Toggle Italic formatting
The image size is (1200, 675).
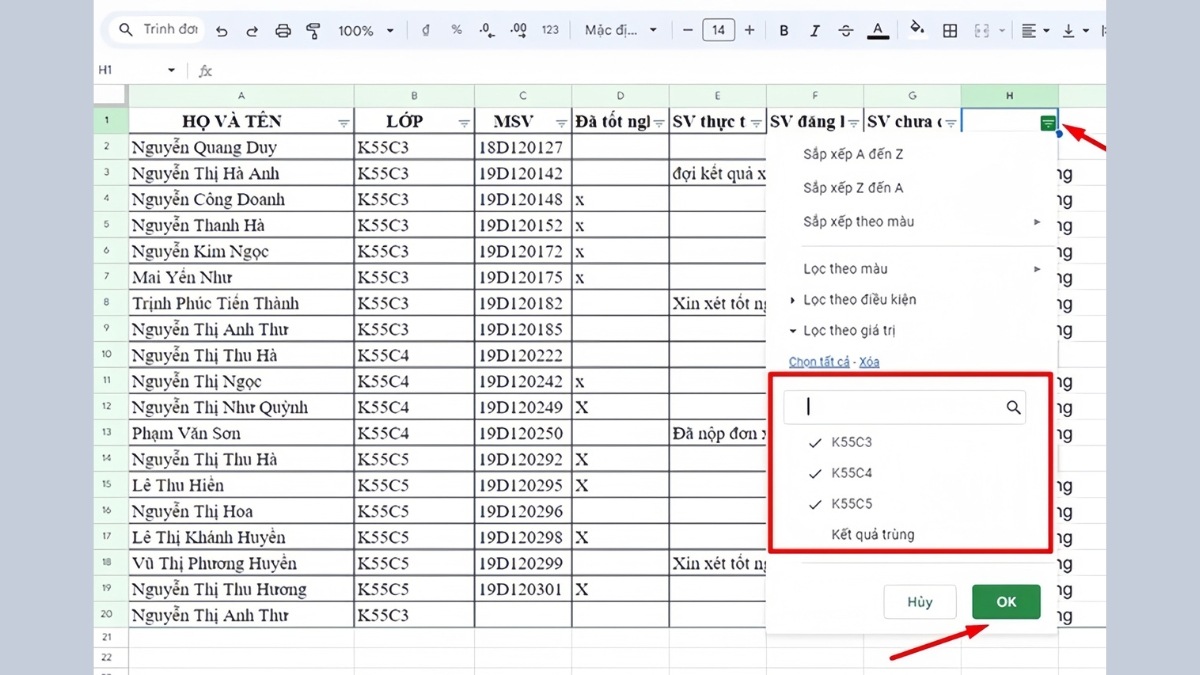814,31
